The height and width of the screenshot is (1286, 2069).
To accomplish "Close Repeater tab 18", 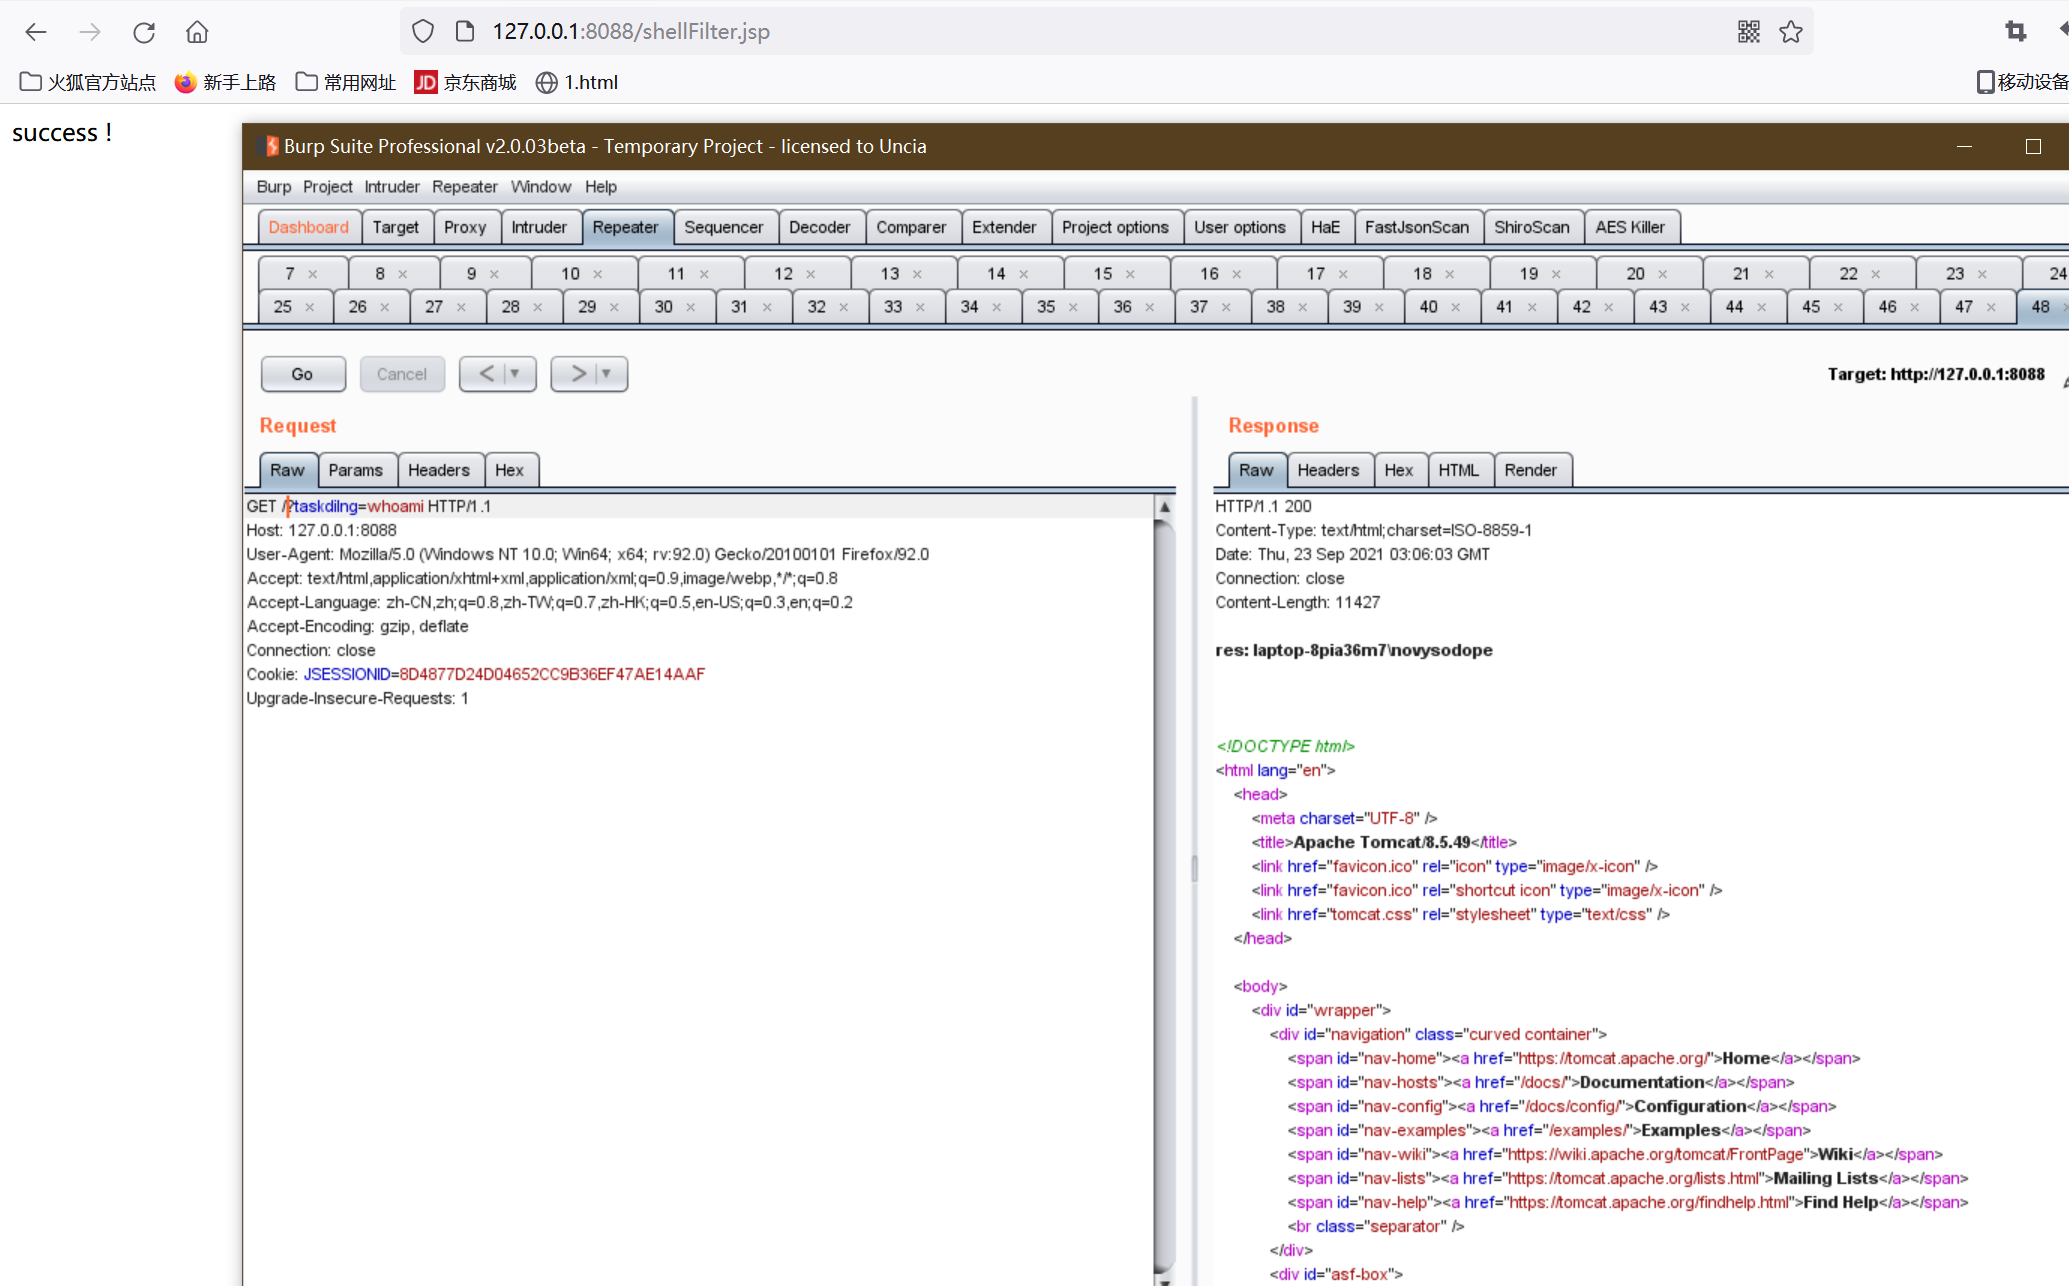I will [x=1450, y=274].
